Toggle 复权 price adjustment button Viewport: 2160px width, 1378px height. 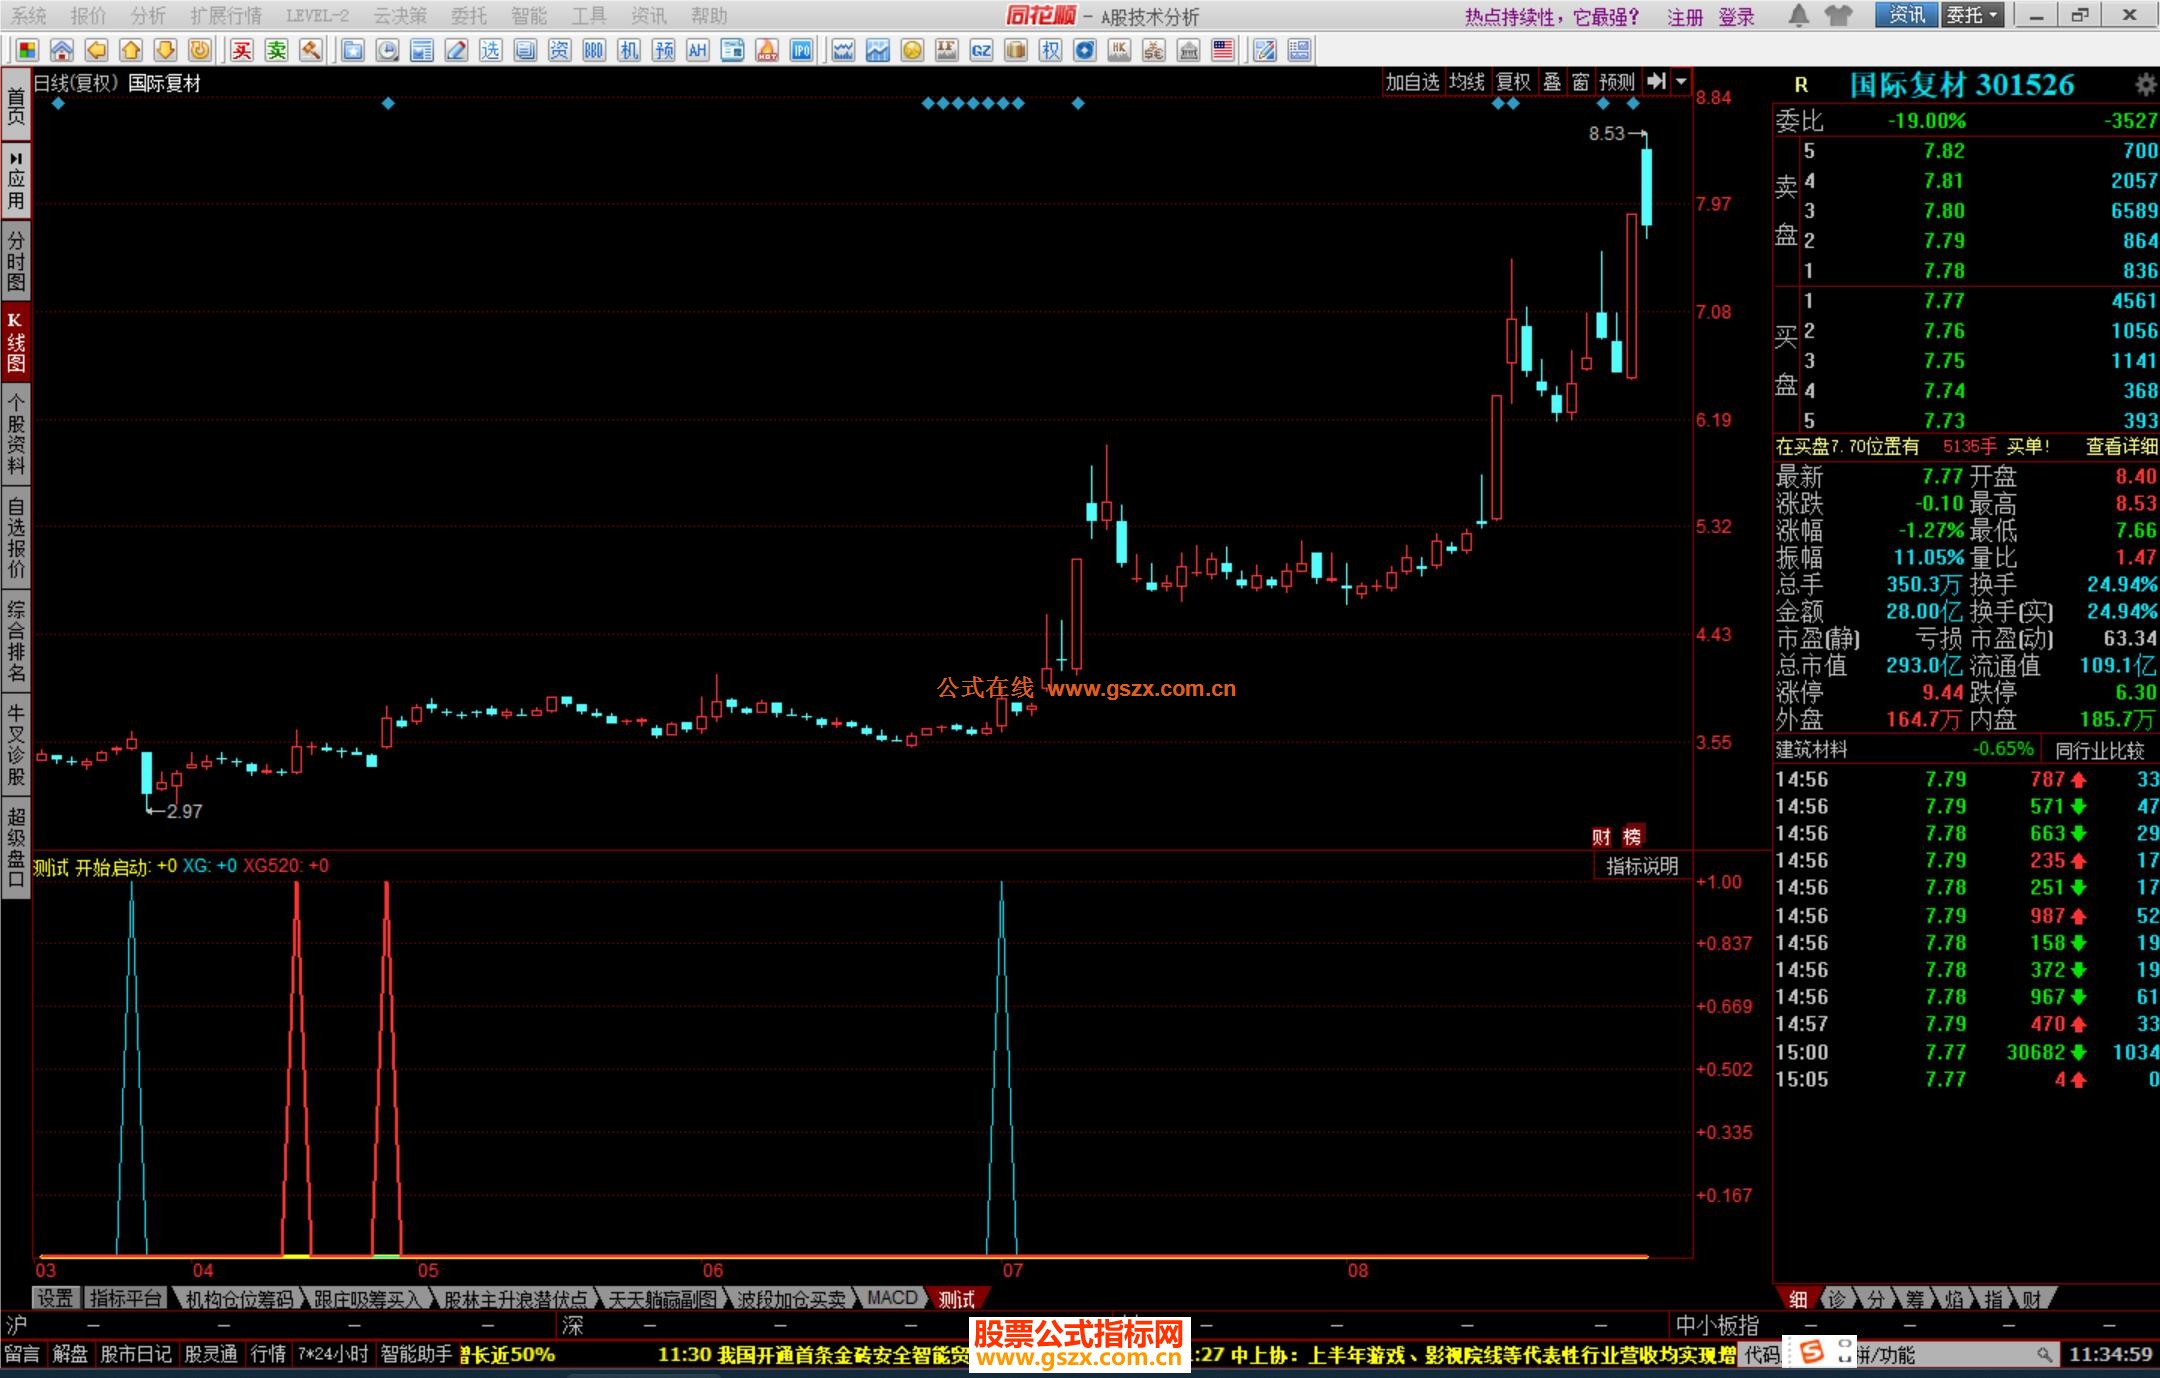coord(1513,82)
